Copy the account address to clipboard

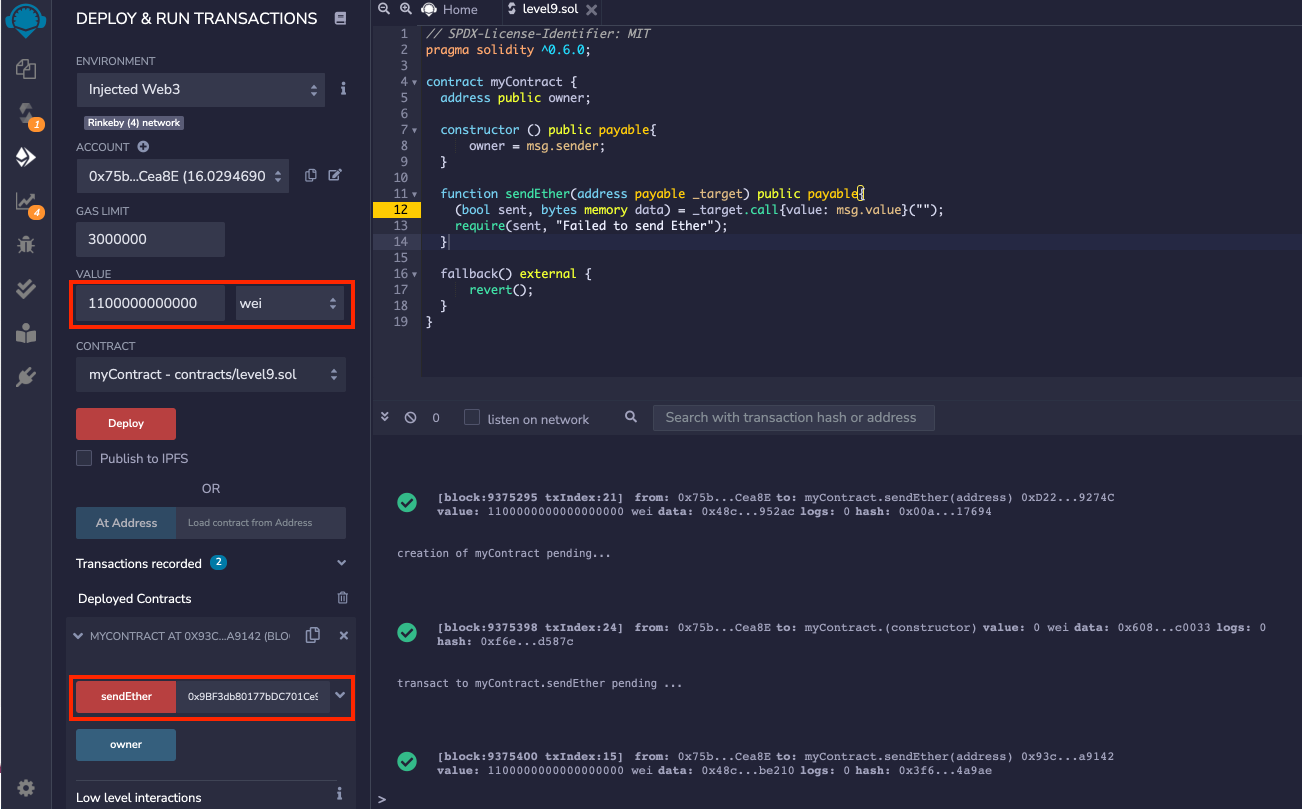click(311, 175)
